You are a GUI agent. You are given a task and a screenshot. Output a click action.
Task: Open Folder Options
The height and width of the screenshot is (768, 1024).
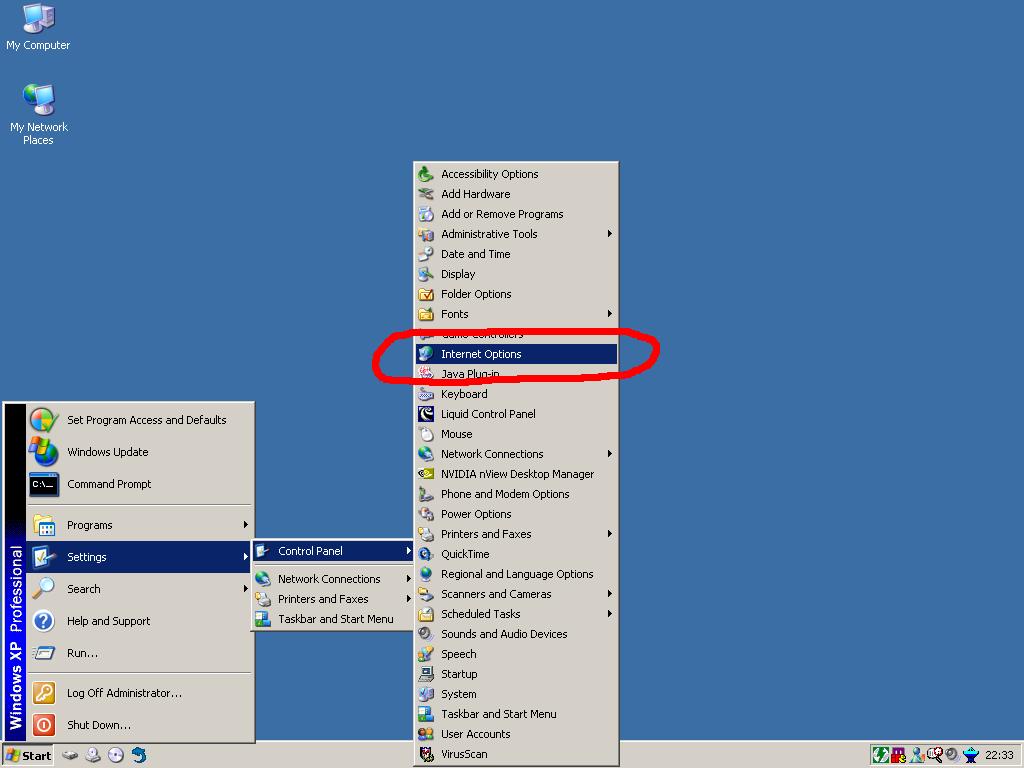point(517,294)
